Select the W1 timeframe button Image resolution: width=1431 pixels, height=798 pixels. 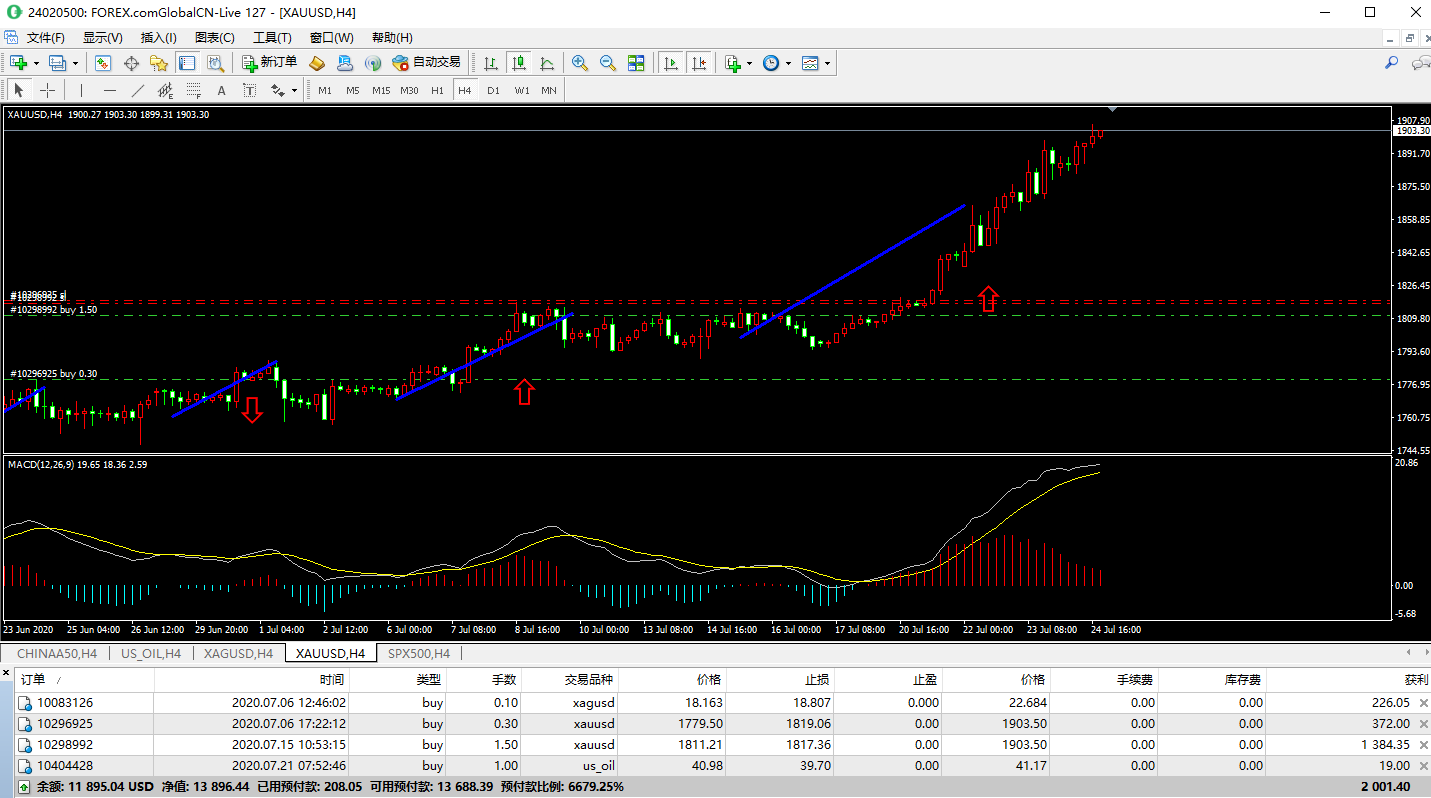(x=522, y=90)
